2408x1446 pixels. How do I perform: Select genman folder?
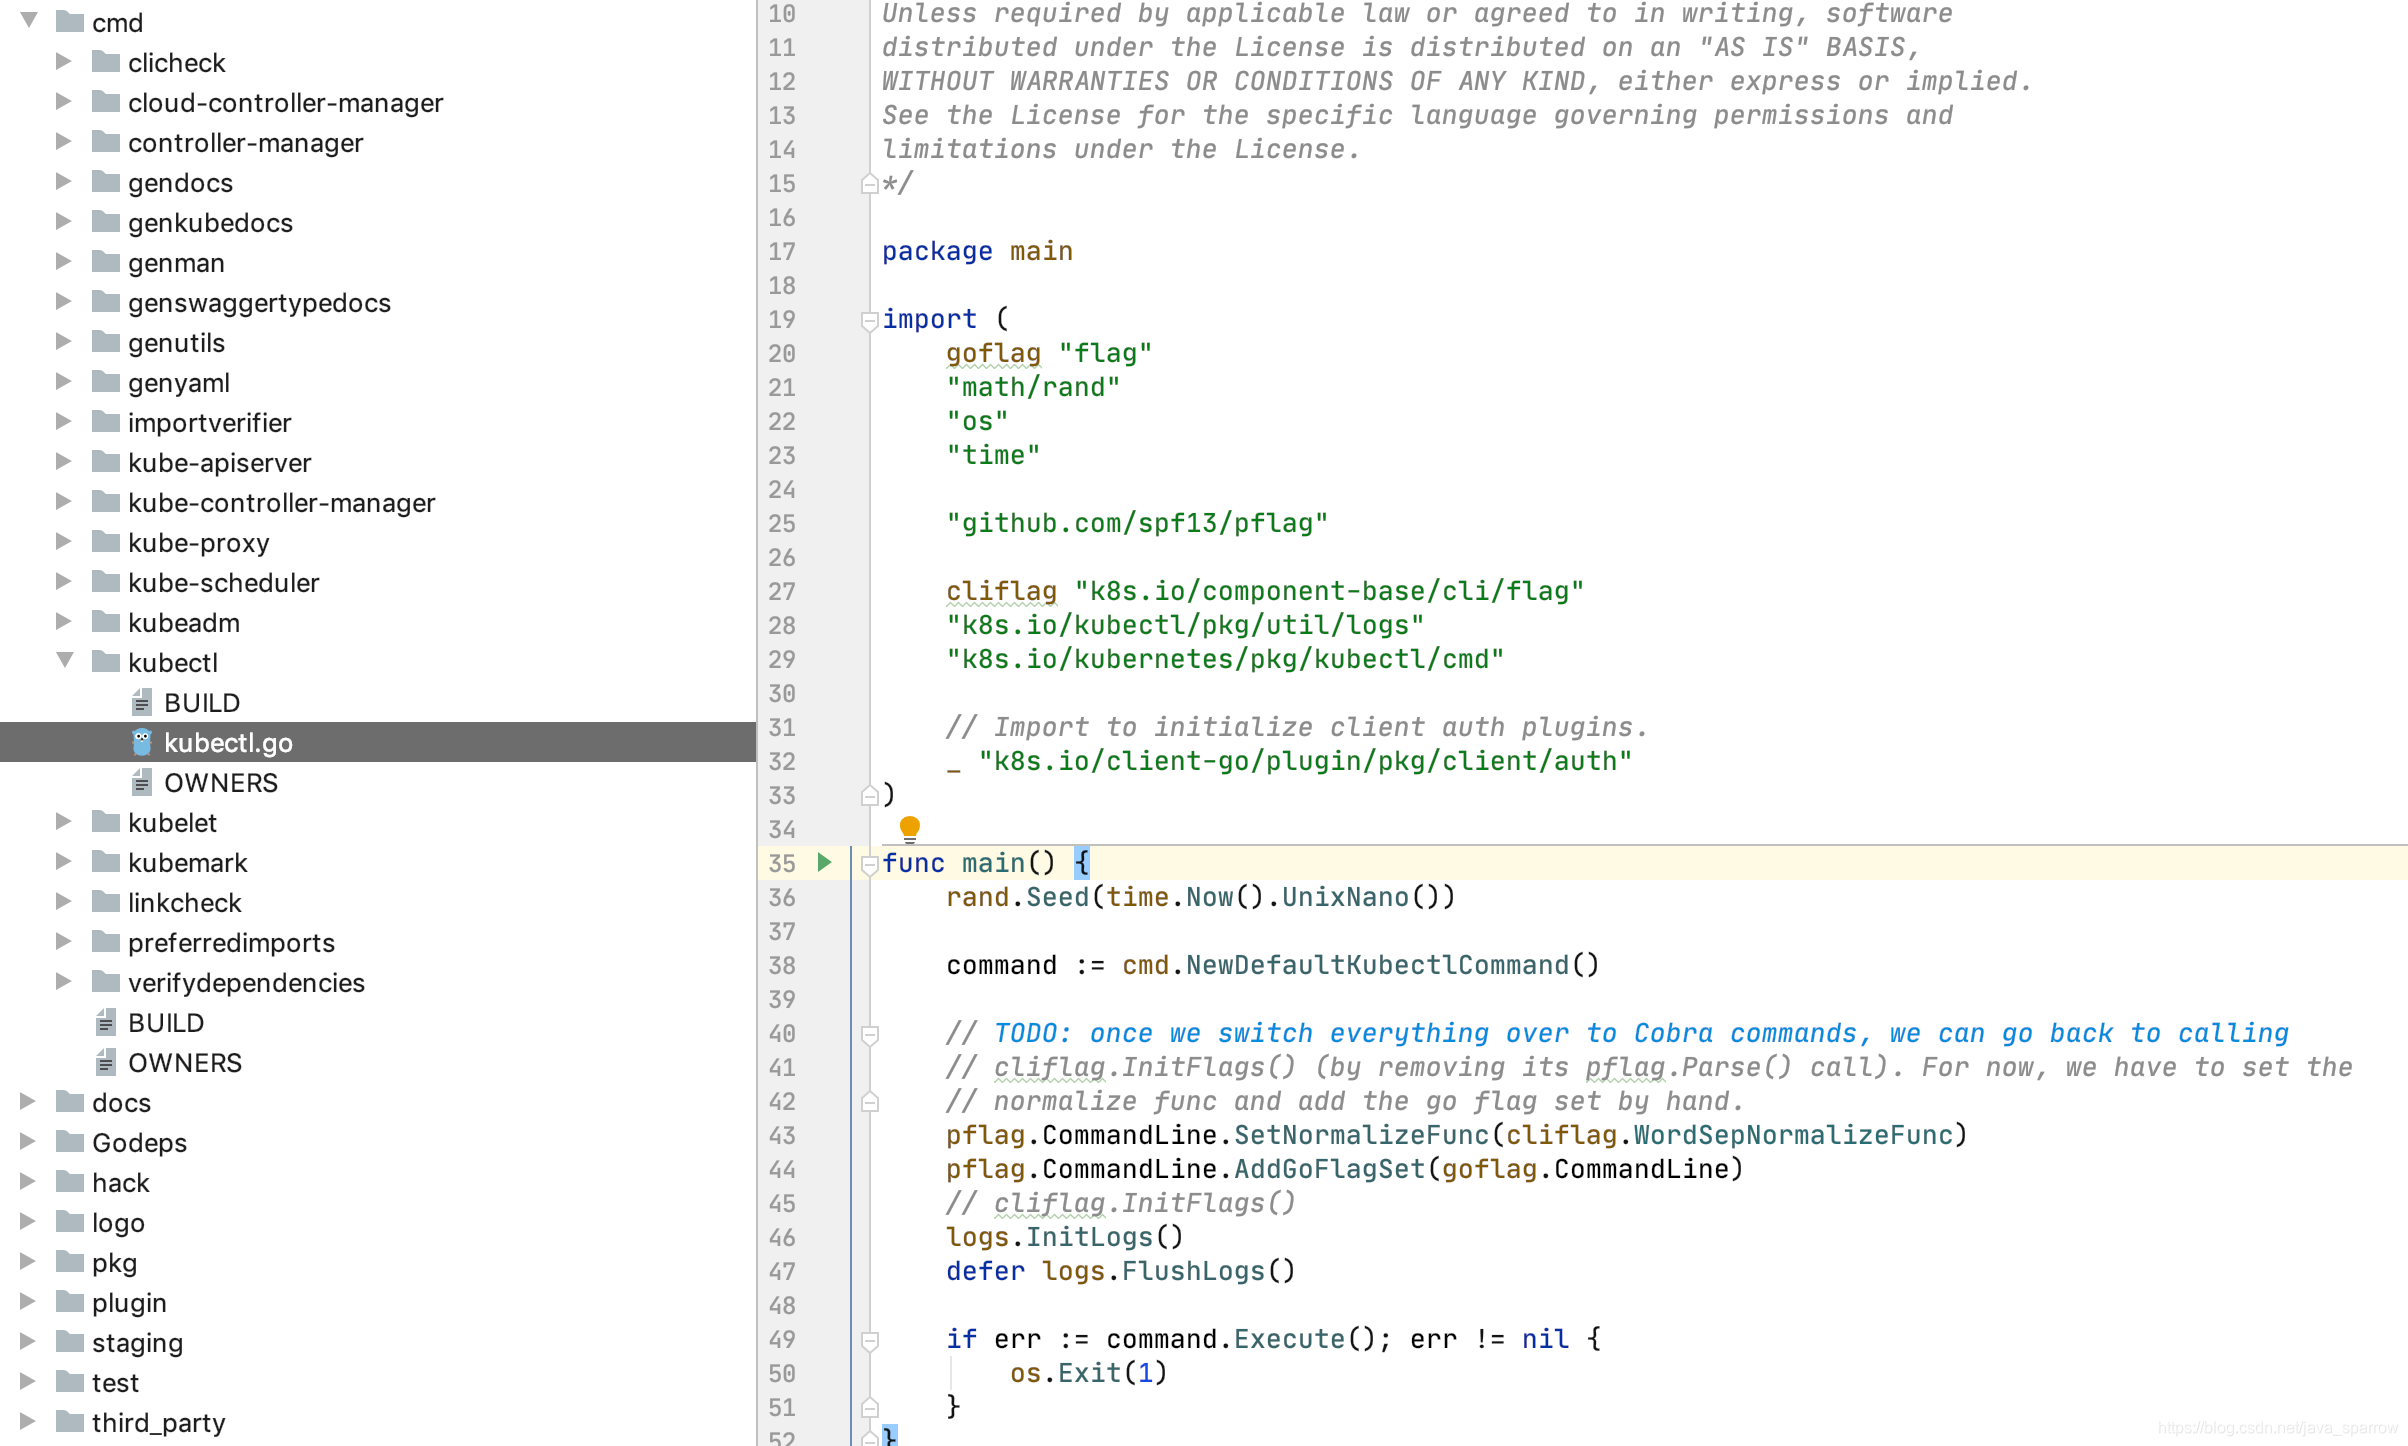click(176, 263)
